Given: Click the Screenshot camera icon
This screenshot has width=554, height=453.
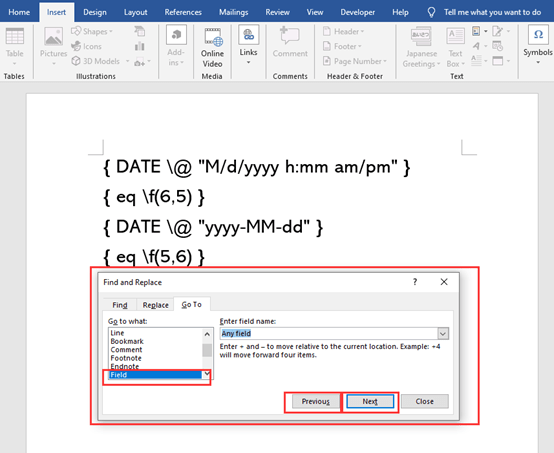Looking at the screenshot, I should coord(139,62).
